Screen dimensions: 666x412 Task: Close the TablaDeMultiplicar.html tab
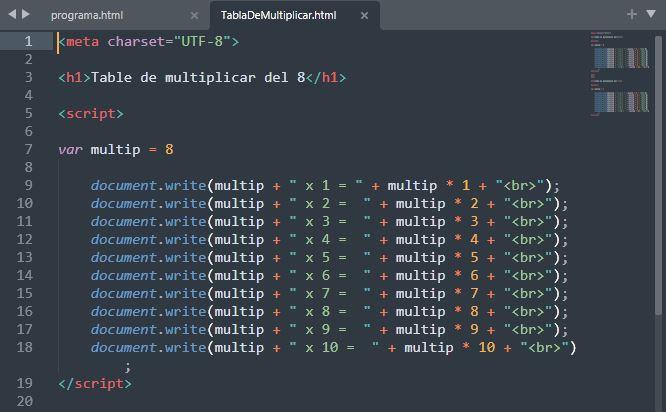coord(364,16)
